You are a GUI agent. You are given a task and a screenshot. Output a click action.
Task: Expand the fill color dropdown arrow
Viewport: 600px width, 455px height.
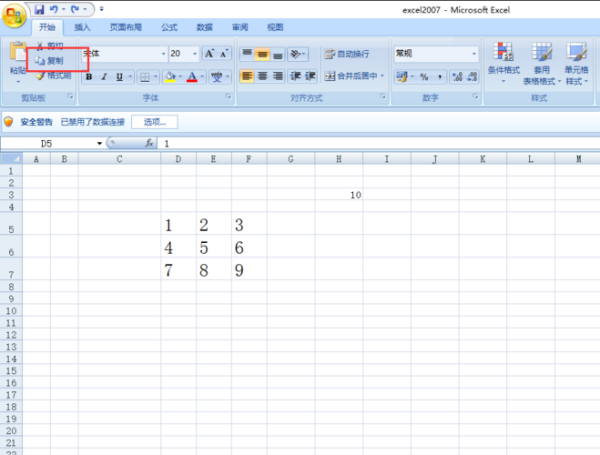[x=180, y=77]
